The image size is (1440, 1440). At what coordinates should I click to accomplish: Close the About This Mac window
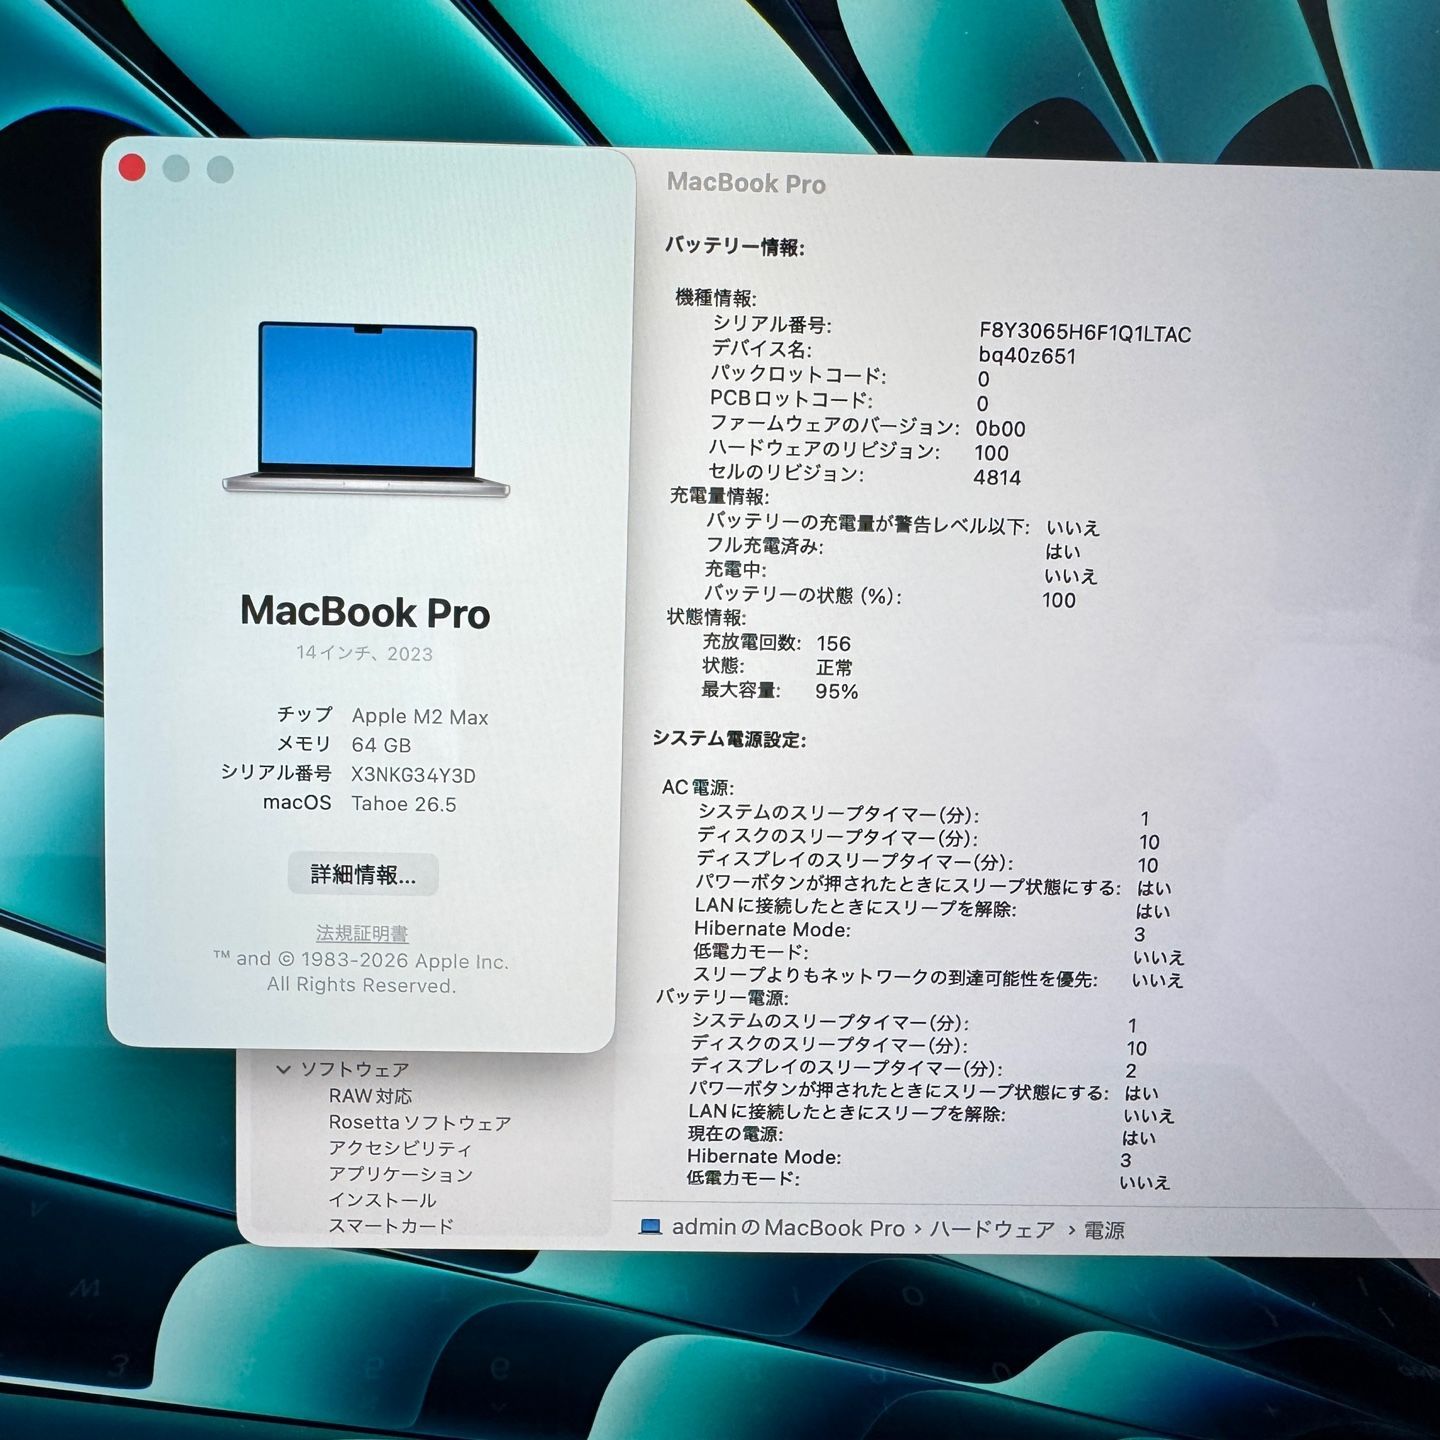pos(132,168)
